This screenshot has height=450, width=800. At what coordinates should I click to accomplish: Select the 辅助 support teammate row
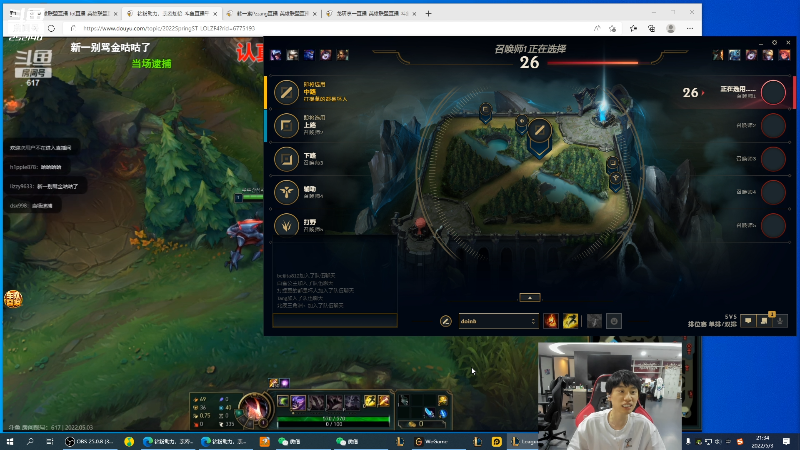[332, 192]
